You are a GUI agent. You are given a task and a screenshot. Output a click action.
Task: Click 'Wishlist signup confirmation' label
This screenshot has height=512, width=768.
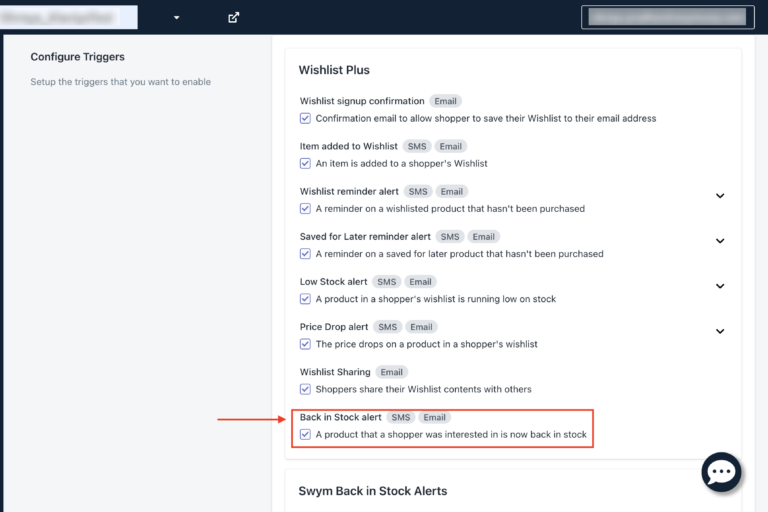[362, 101]
